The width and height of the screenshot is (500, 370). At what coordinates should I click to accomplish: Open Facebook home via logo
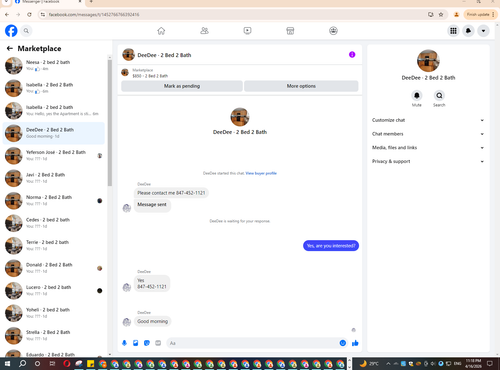(x=11, y=31)
